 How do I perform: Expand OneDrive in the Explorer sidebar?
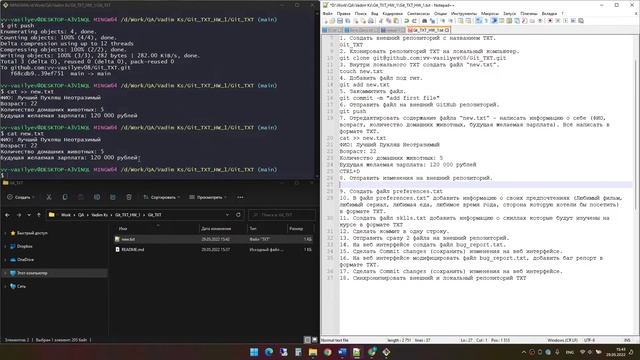tap(5, 260)
